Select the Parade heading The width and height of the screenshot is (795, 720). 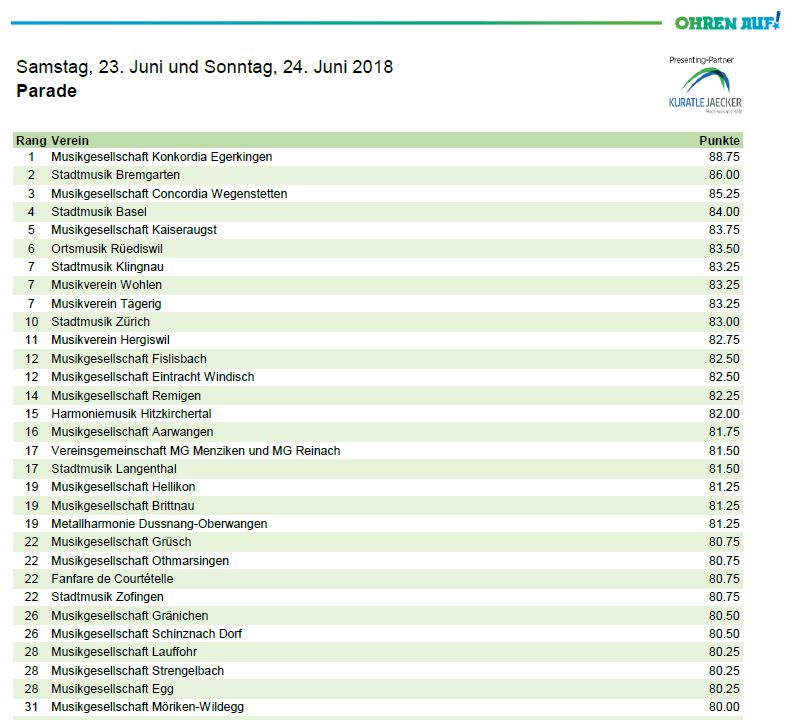pyautogui.click(x=46, y=91)
